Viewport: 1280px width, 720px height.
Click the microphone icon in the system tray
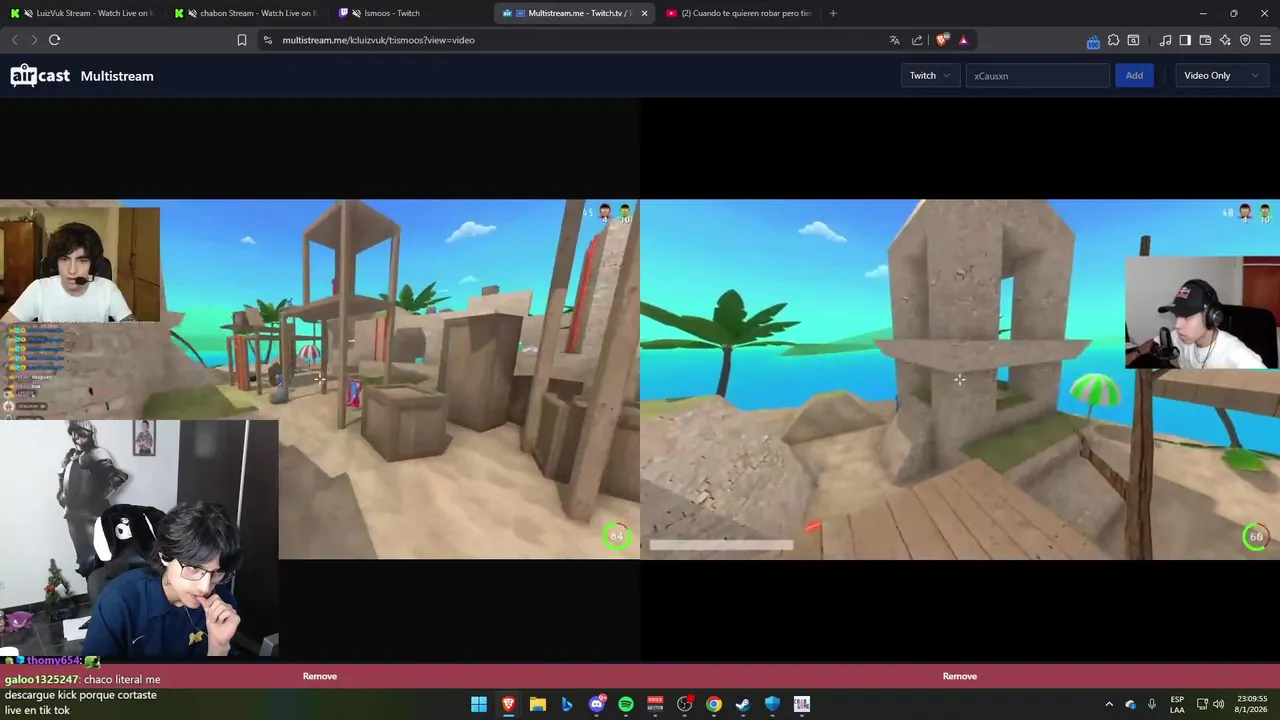[1152, 704]
